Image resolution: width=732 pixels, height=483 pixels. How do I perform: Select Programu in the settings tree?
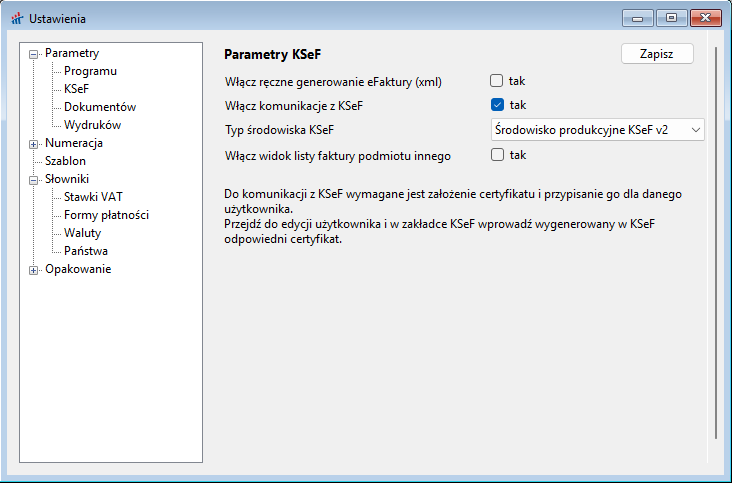(x=90, y=71)
